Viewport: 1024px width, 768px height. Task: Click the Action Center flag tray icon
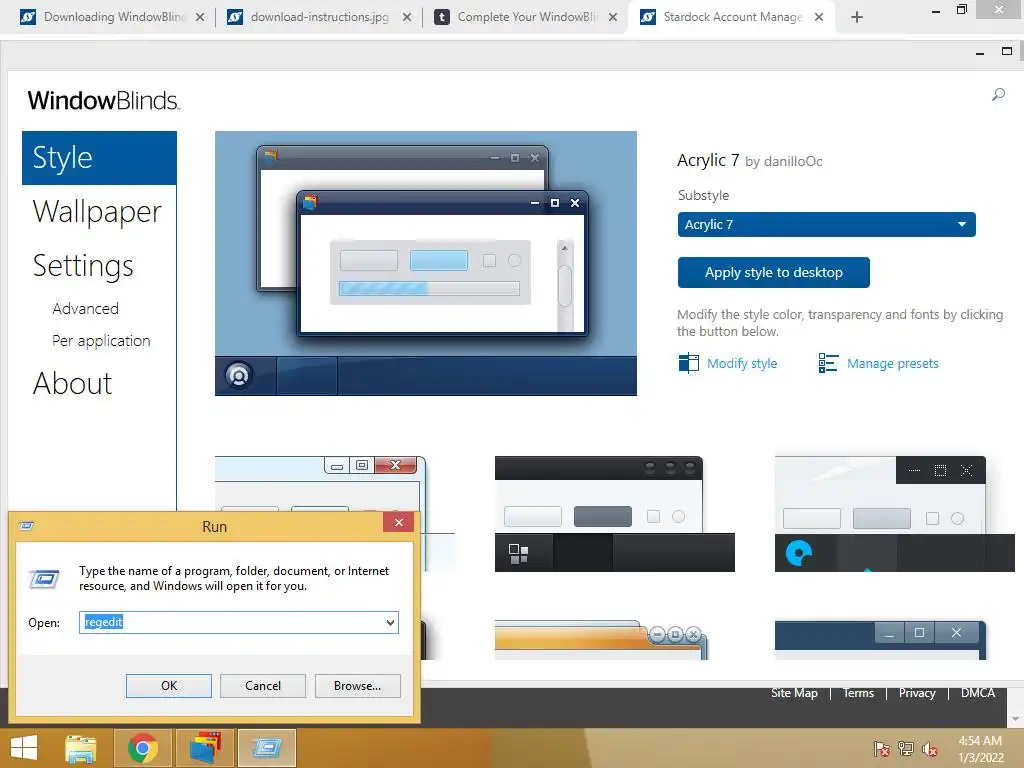pyautogui.click(x=881, y=748)
